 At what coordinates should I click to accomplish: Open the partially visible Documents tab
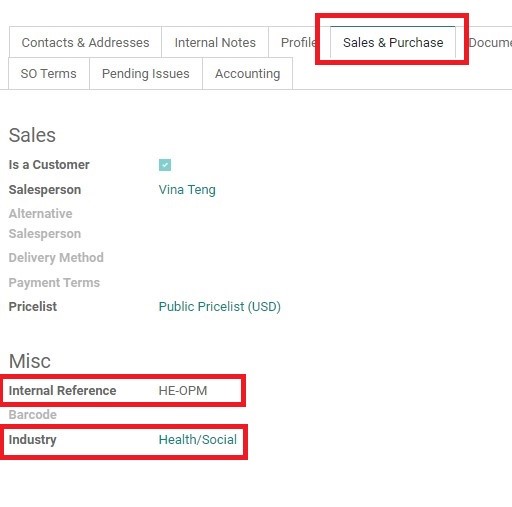click(x=489, y=42)
